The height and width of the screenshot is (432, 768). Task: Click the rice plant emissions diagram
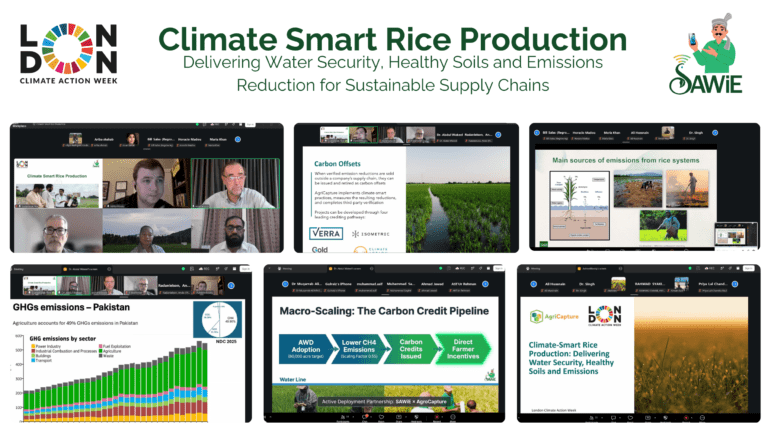click(x=580, y=205)
